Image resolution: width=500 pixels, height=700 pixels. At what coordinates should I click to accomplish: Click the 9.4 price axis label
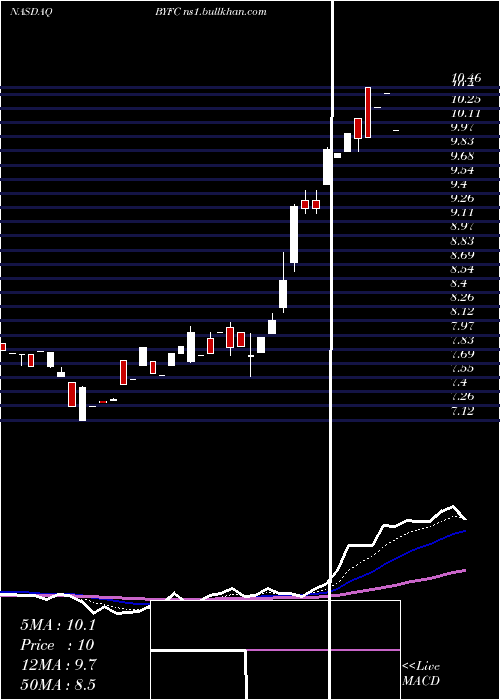tap(461, 184)
